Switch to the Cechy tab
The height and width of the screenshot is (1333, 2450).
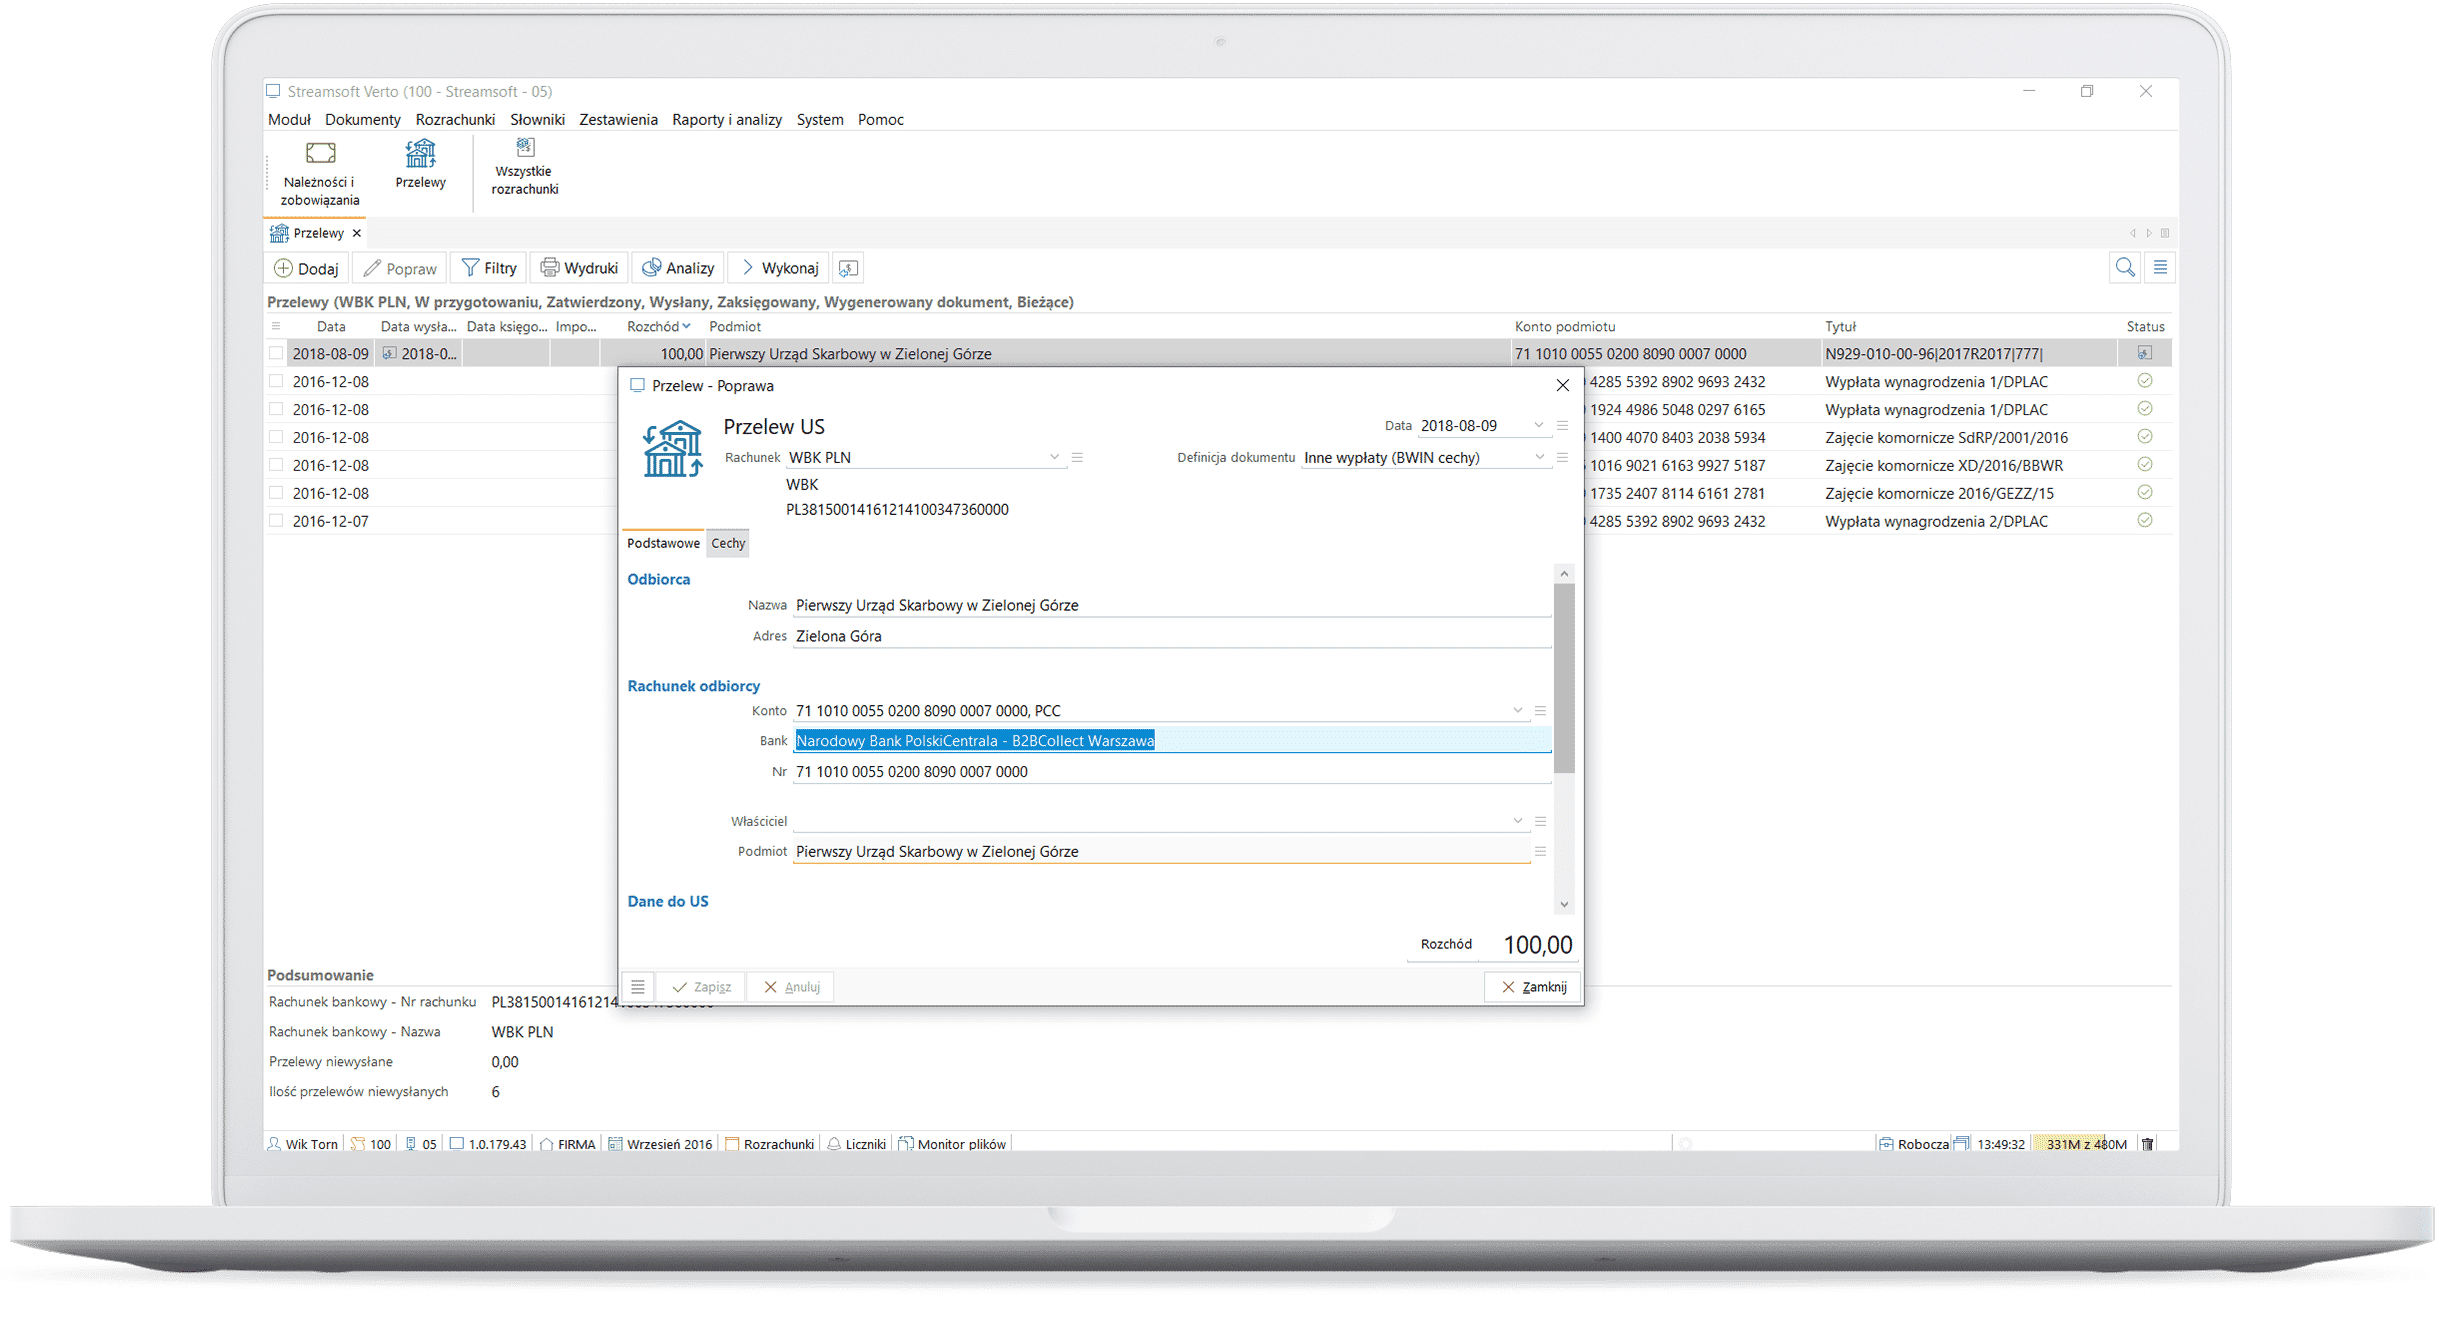[728, 543]
